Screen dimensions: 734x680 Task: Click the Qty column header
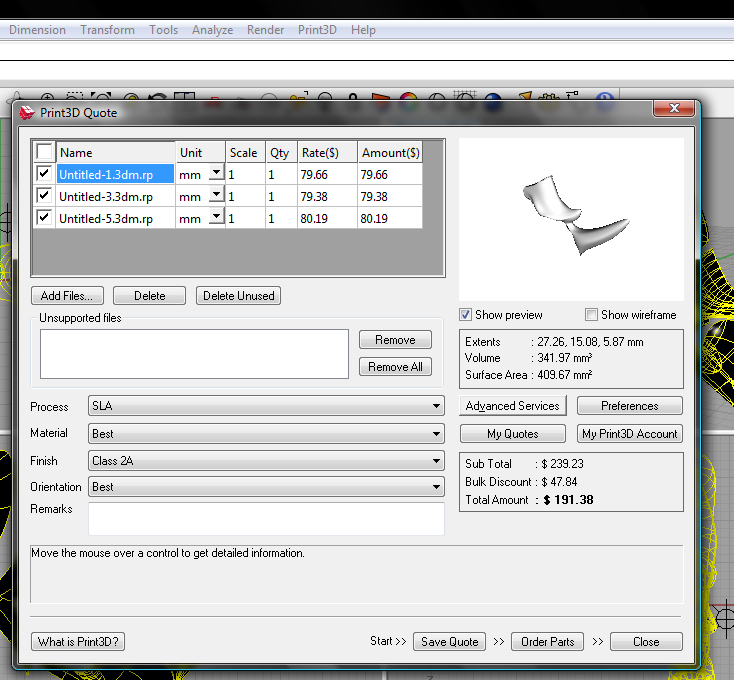(x=281, y=152)
